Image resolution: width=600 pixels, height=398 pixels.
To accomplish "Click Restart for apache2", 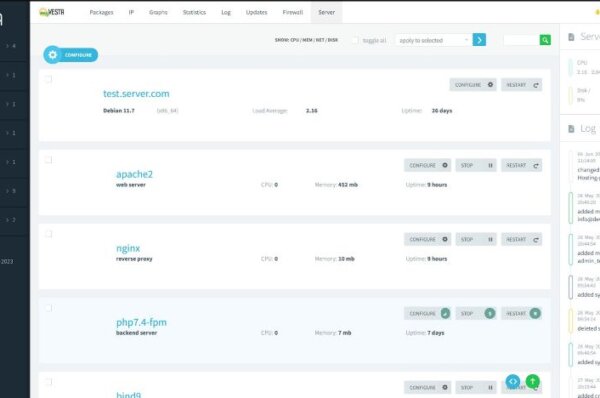I will tap(522, 165).
